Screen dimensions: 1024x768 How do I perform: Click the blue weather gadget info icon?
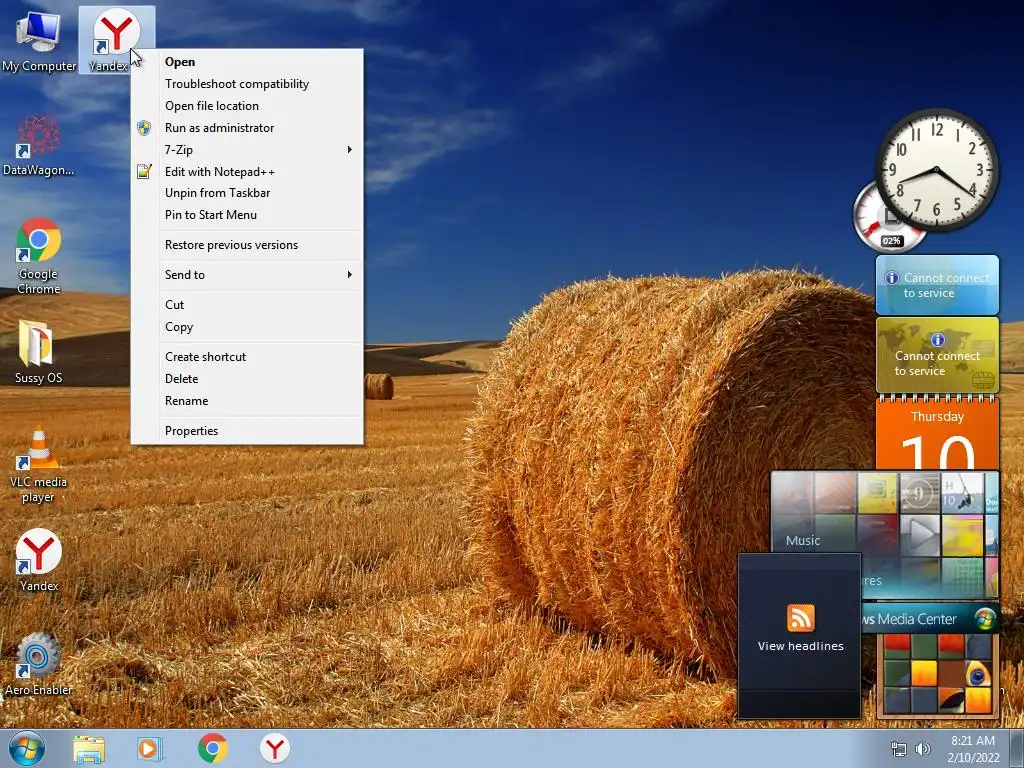click(892, 278)
